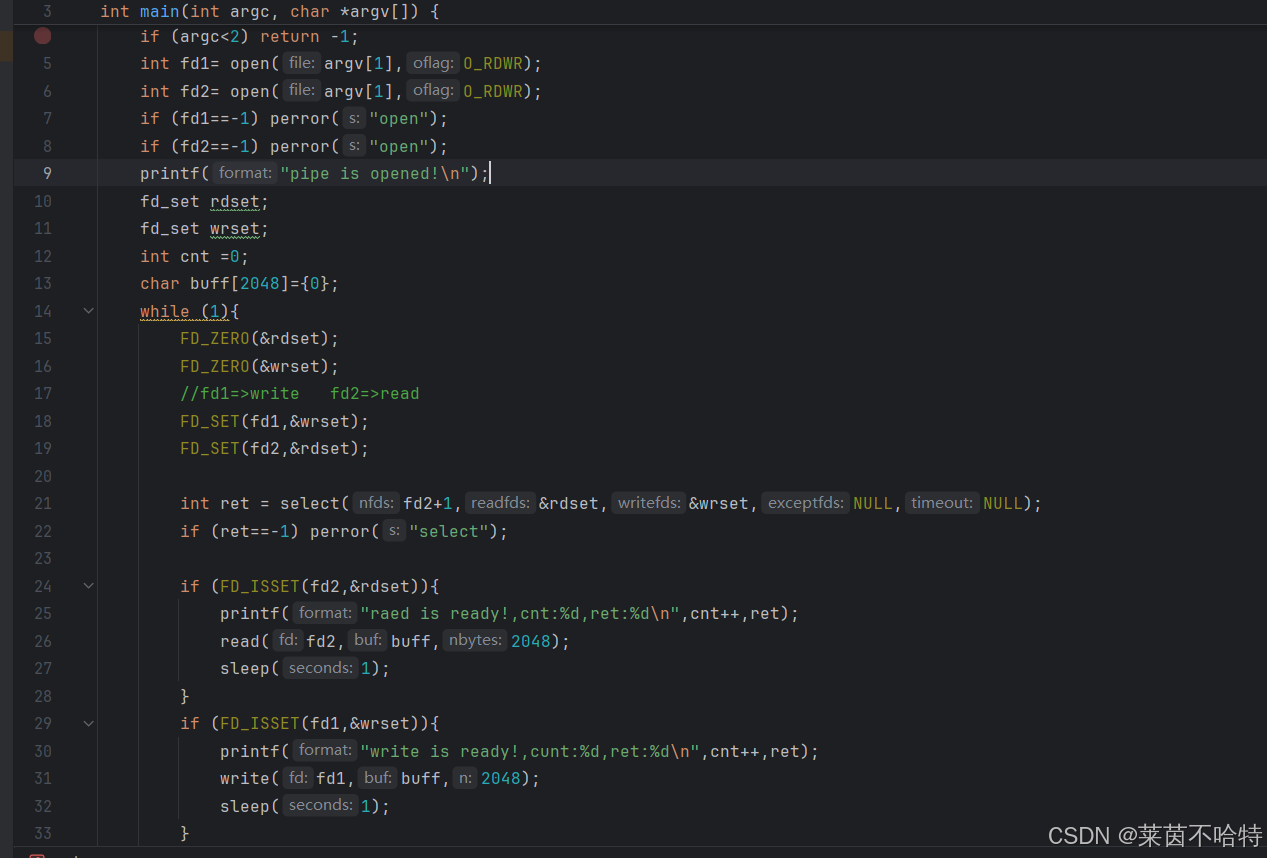The height and width of the screenshot is (858, 1267).
Task: Click the "n:" hint in the write call
Action: [465, 778]
